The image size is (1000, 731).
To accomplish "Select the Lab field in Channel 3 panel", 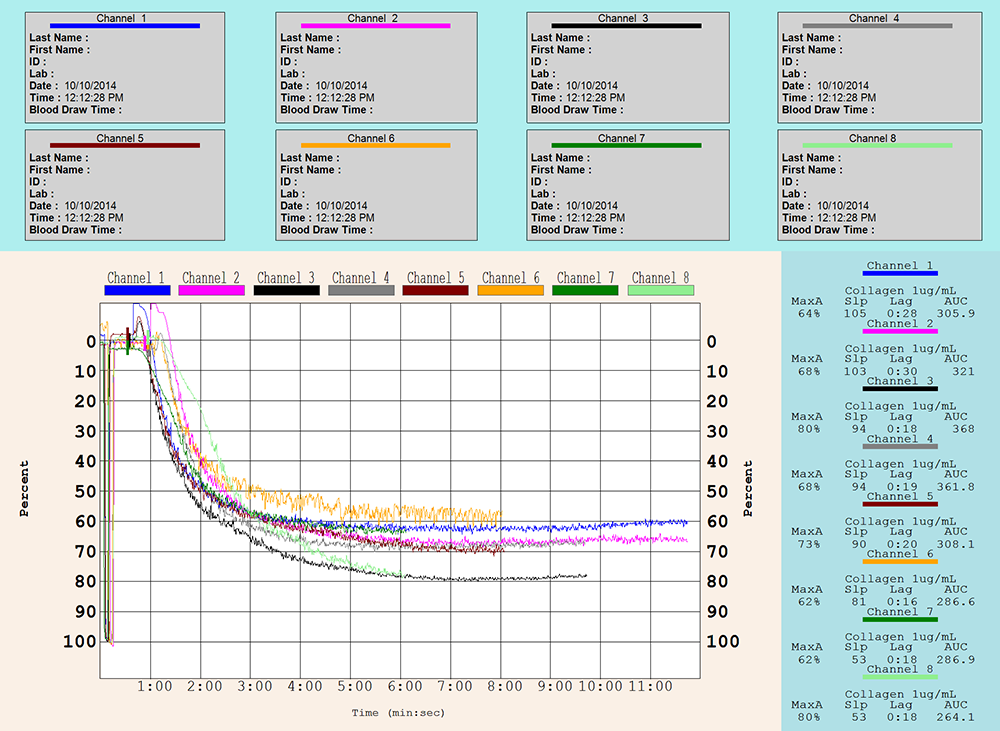I will coord(542,74).
